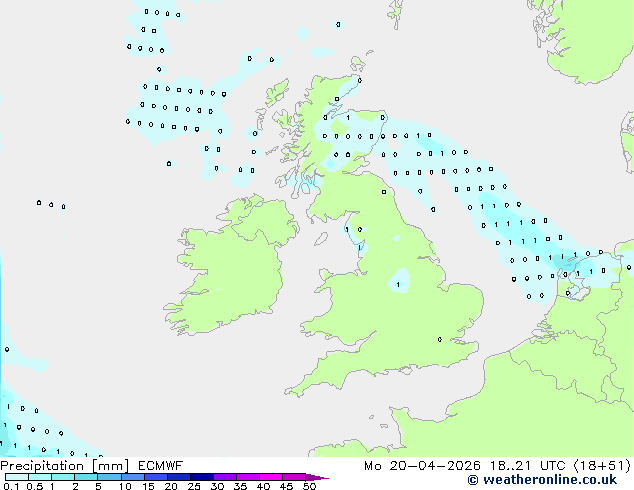
Task: Click the over-50 arrow tip of the legend
Action: 317,477
